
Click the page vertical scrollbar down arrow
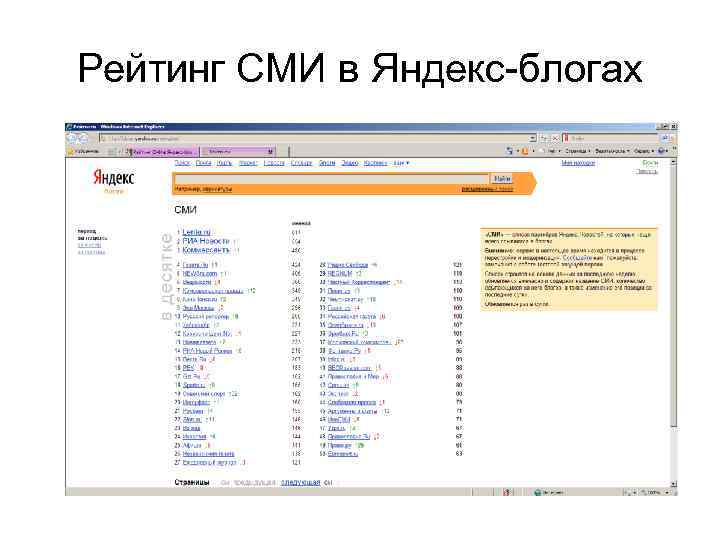(674, 484)
